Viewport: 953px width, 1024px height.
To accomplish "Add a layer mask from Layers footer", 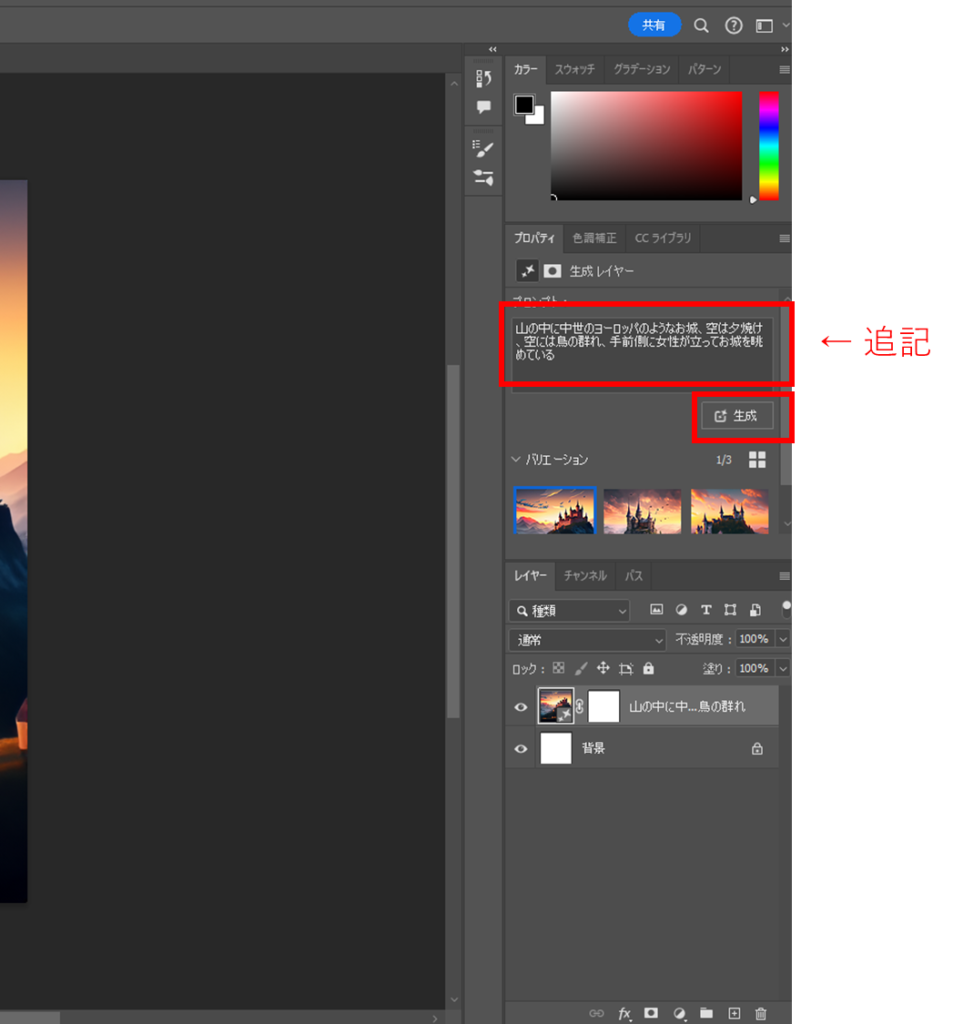I will point(651,1013).
